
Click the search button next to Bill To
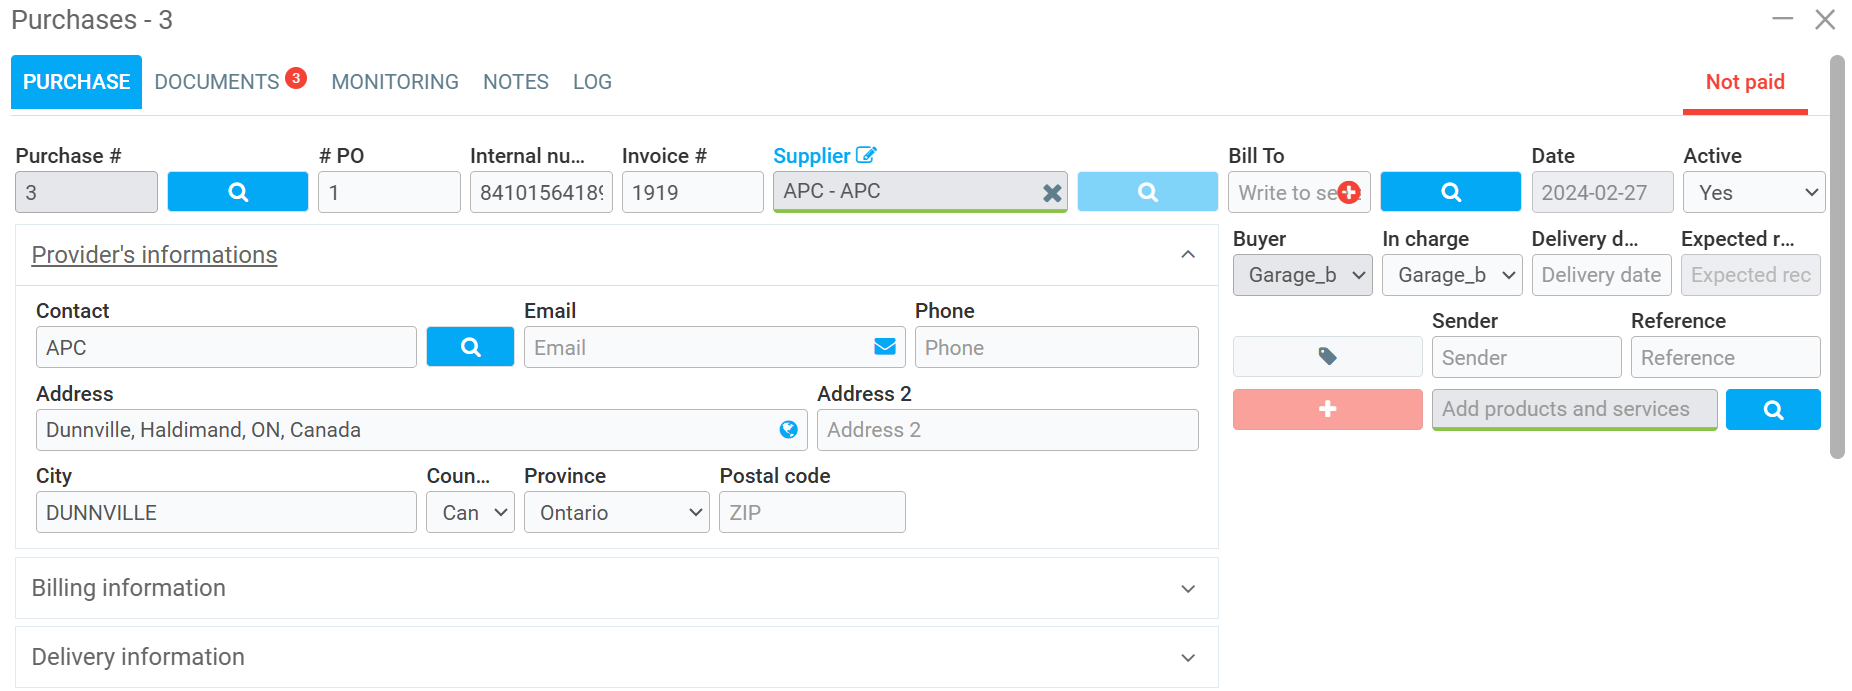pos(1450,192)
